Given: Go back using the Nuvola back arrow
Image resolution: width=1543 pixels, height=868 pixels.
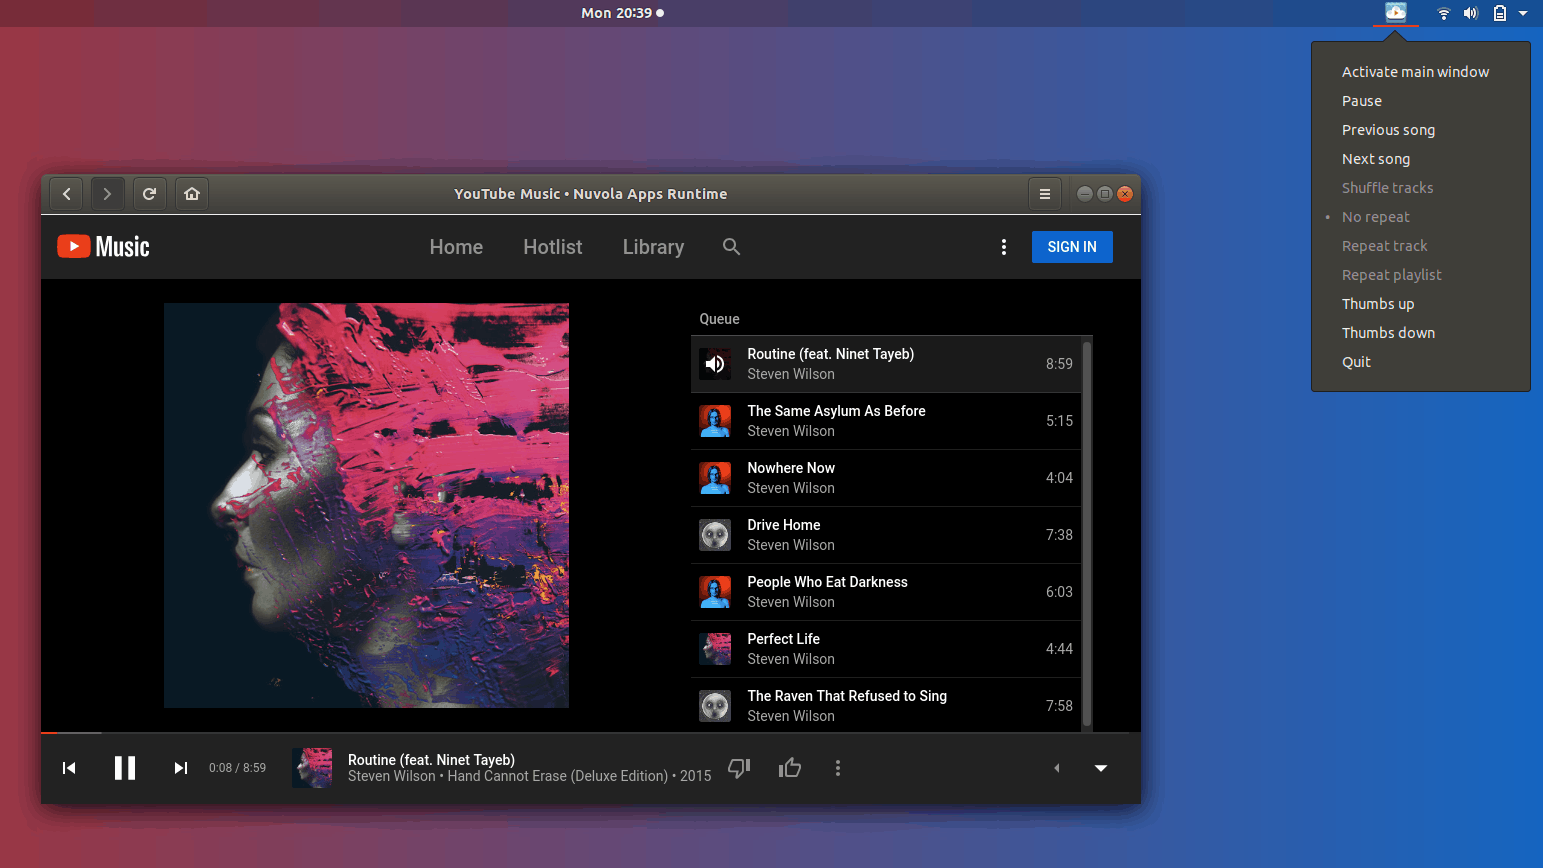Looking at the screenshot, I should click(67, 194).
